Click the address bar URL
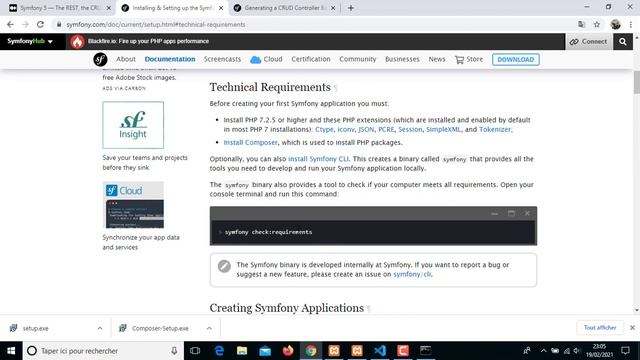 156,24
